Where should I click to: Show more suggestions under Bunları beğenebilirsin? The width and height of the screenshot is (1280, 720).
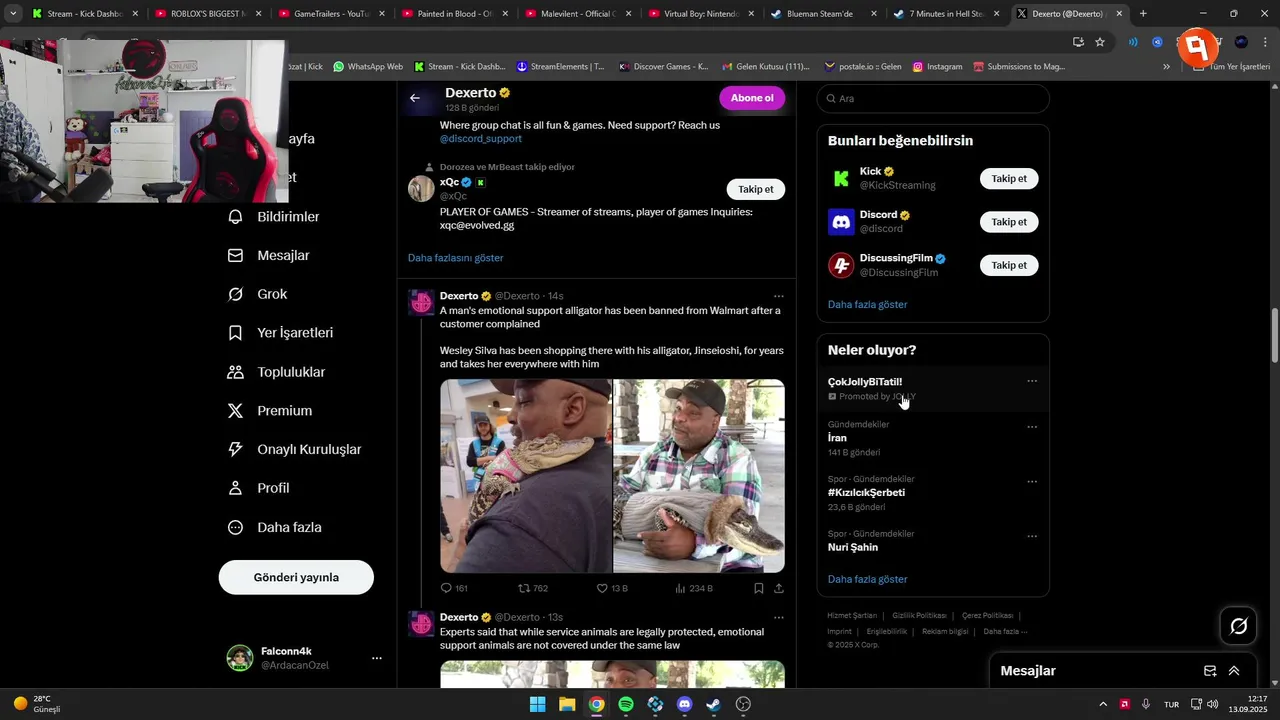(x=867, y=304)
